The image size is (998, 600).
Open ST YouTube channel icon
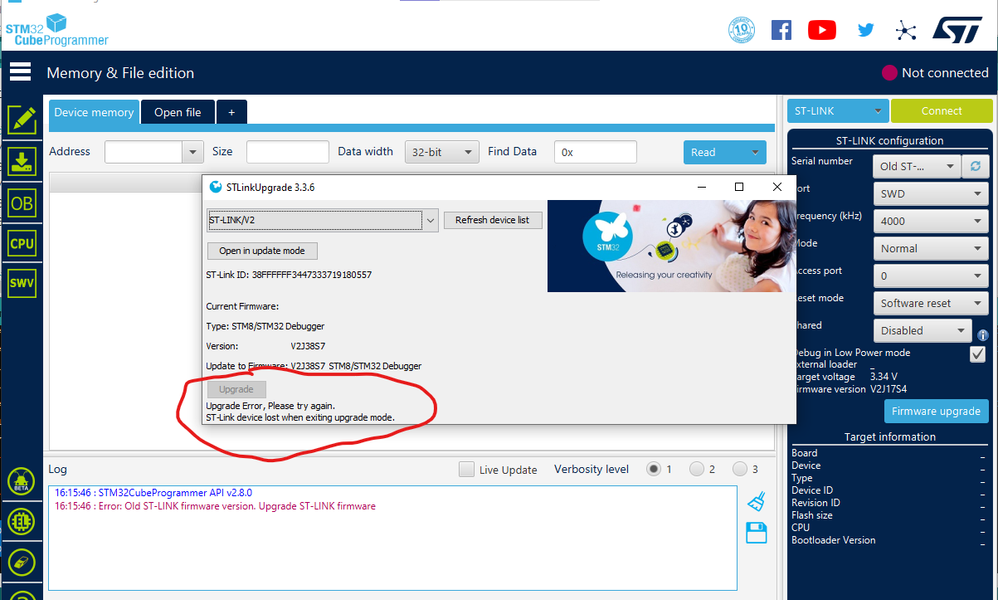[822, 30]
